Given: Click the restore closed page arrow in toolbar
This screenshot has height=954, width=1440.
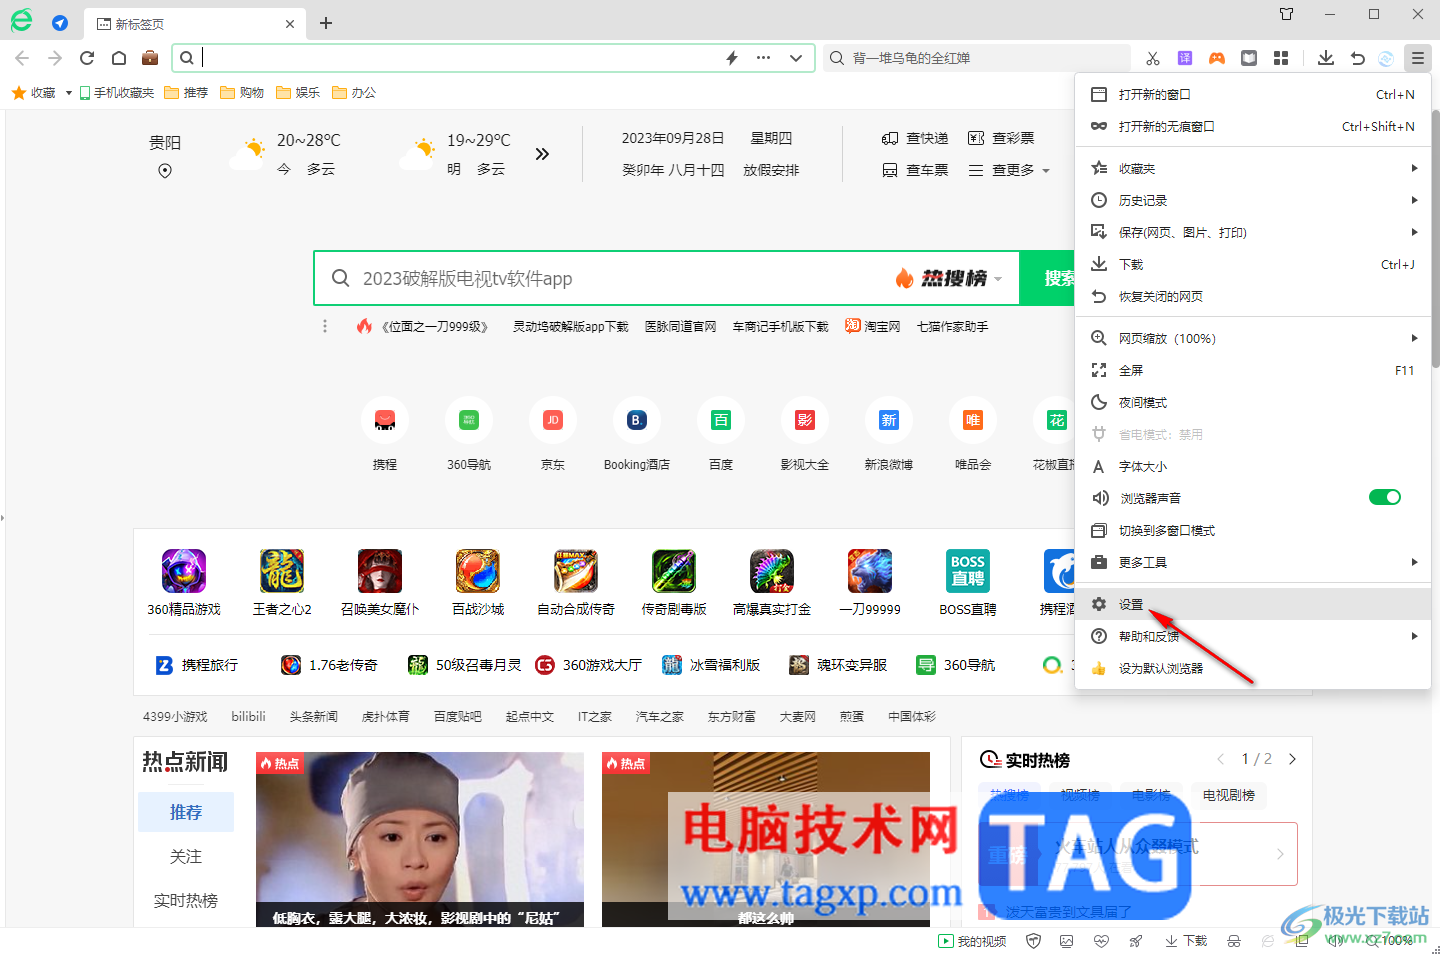Looking at the screenshot, I should point(1357,58).
